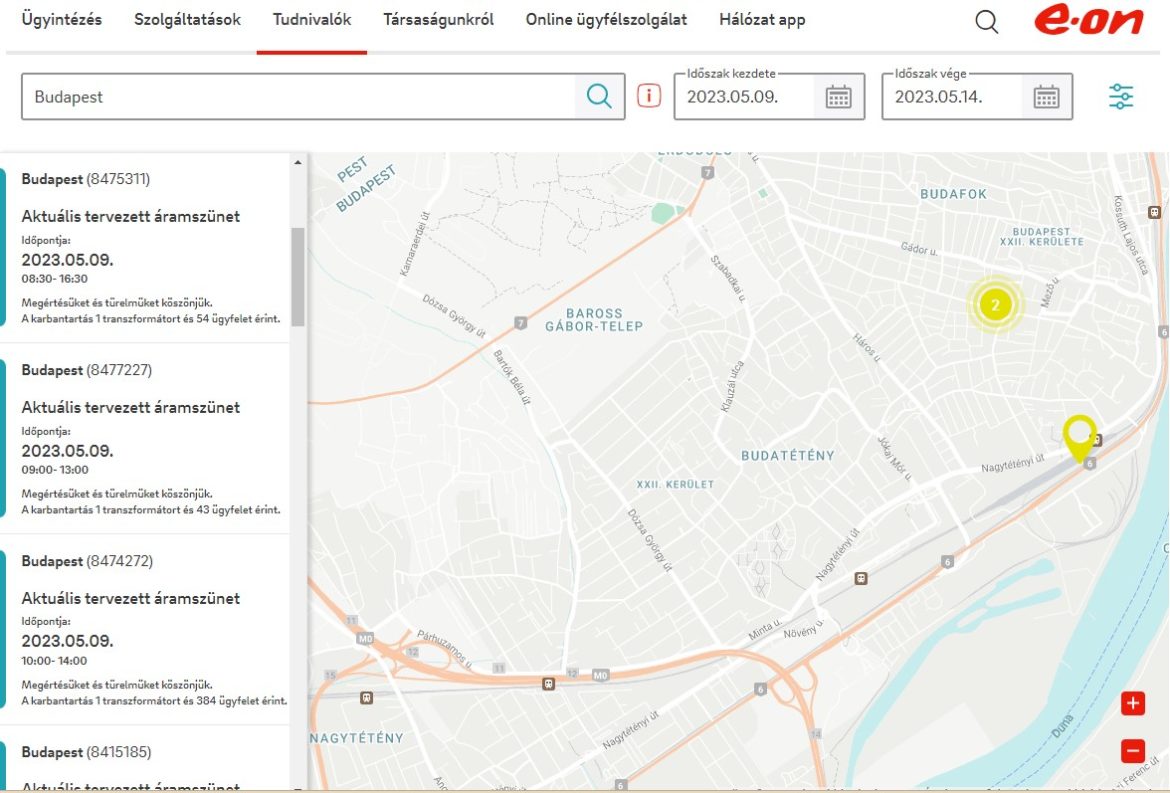This screenshot has width=1170, height=793.
Task: Zoom out the map with the minus button
Action: pos(1132,750)
